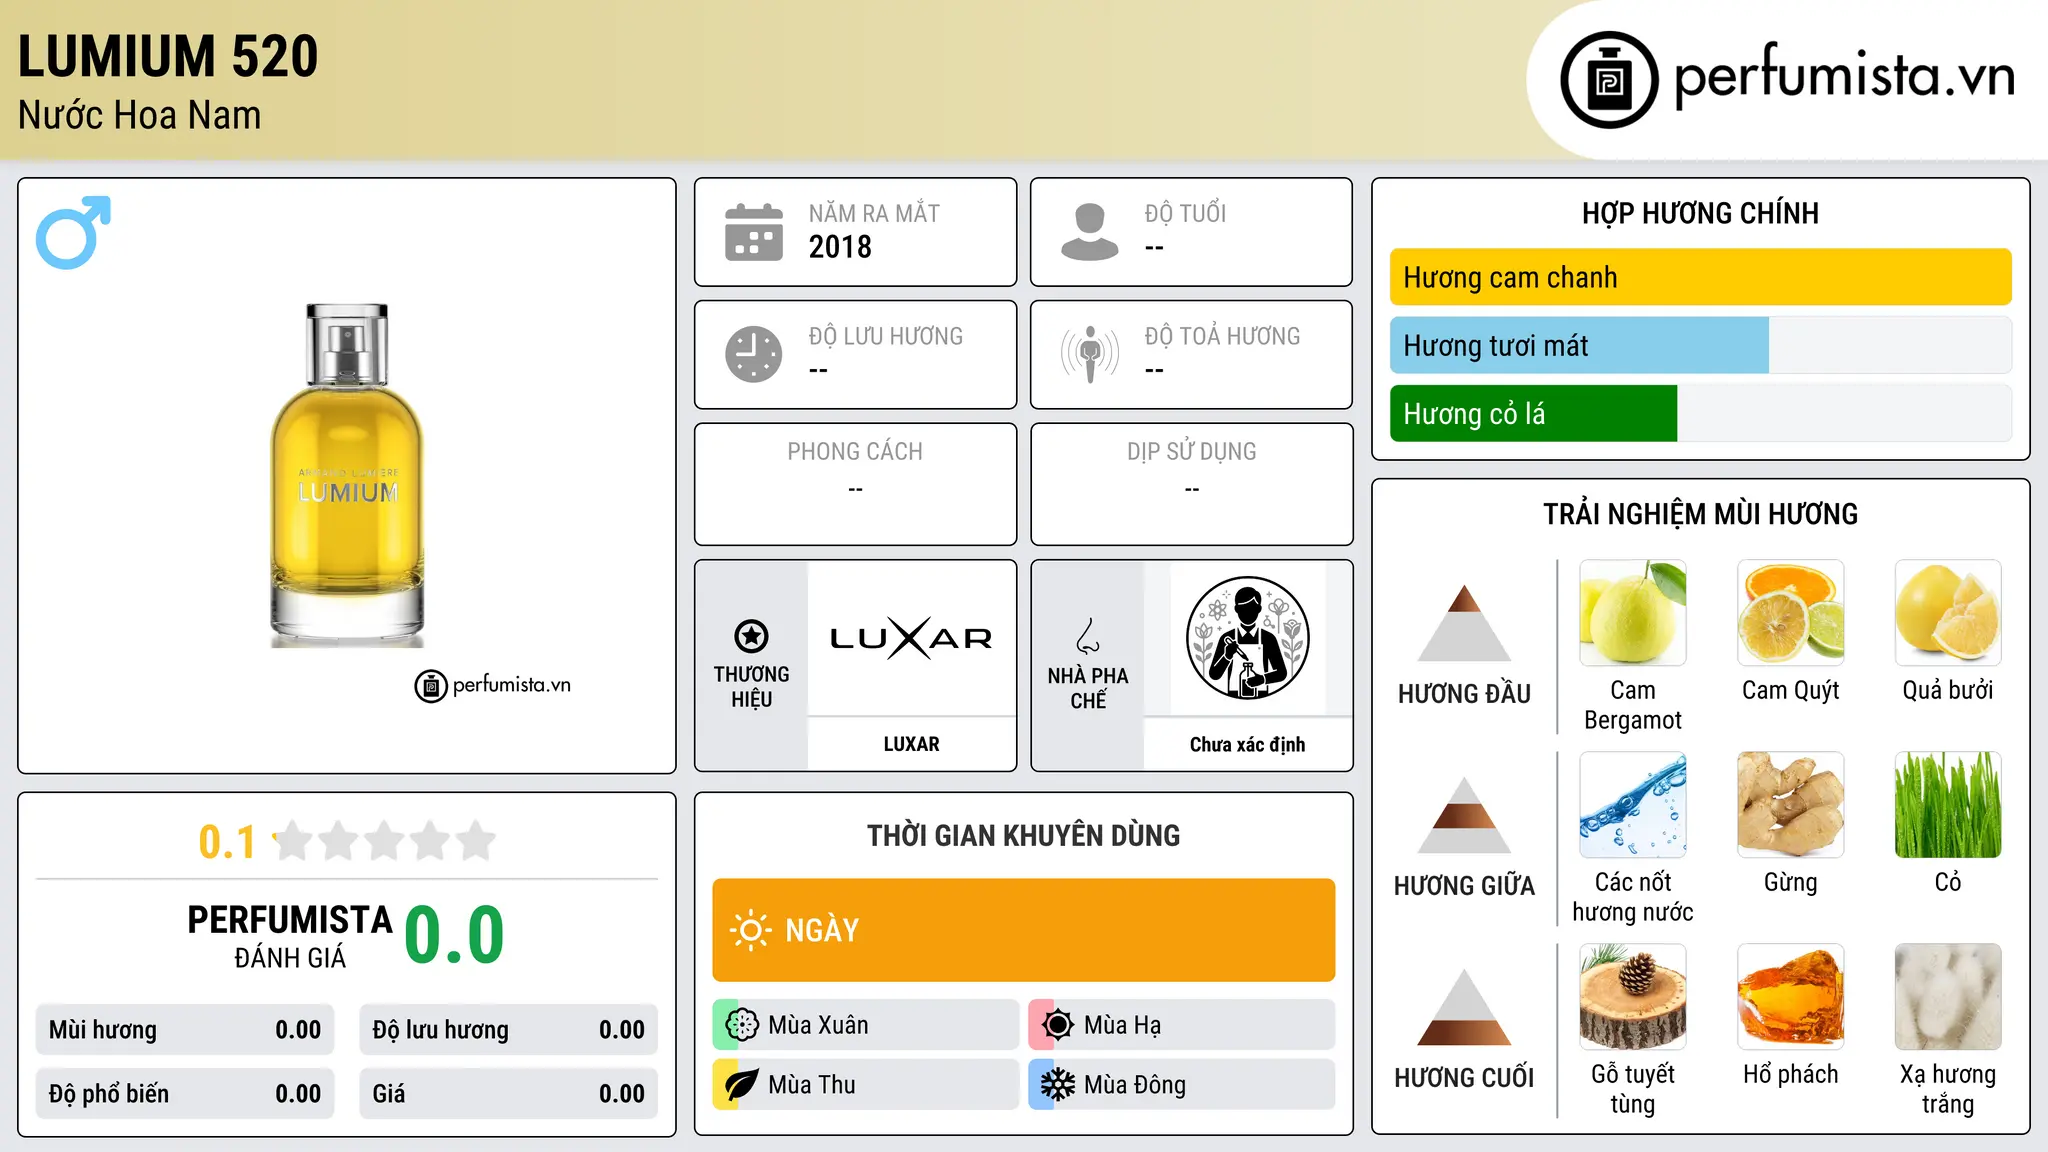Viewport: 2048px width, 1152px height.
Task: Click the Mùi hương 0.00 score row
Action: pyautogui.click(x=185, y=1030)
